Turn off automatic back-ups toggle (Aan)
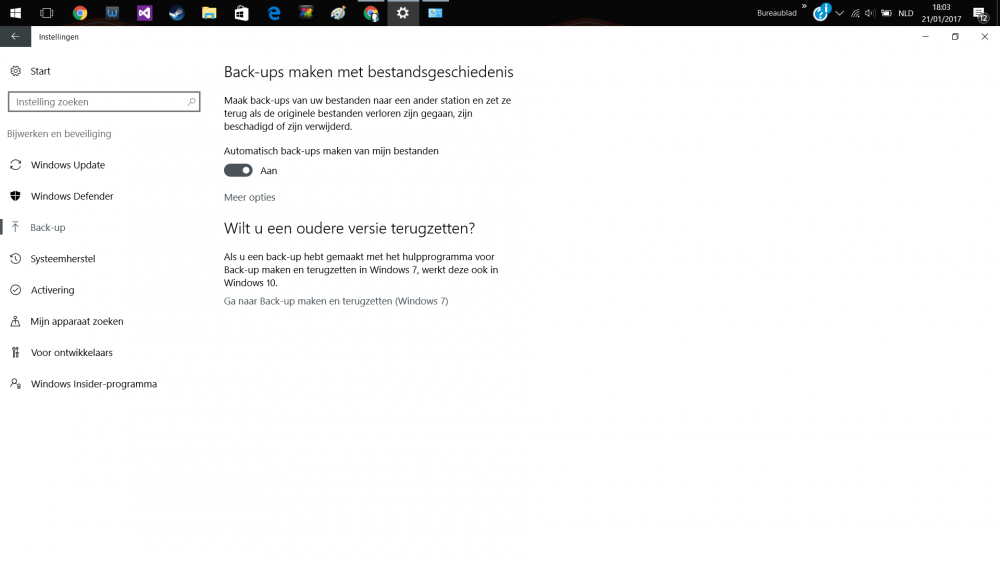Image resolution: width=1000 pixels, height=563 pixels. click(238, 170)
